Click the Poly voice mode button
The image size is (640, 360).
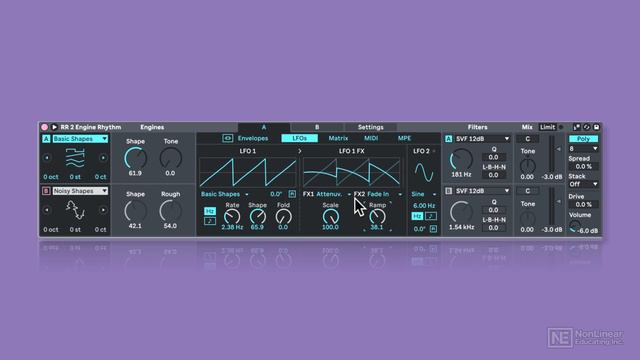pos(583,139)
